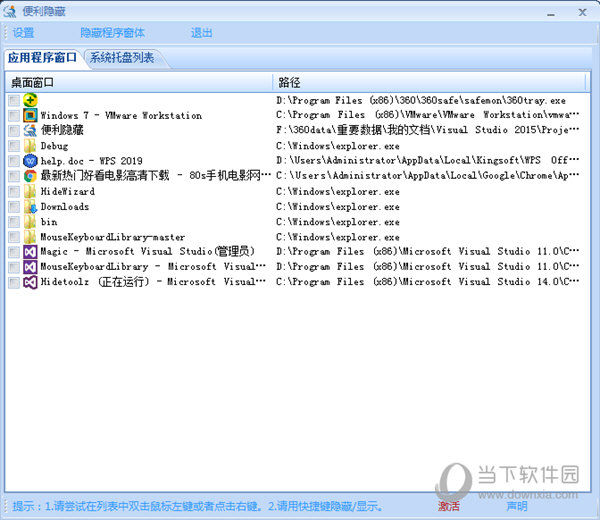This screenshot has width=600, height=520.
Task: Click the 便利隐藏 app icon in list
Action: click(x=30, y=130)
